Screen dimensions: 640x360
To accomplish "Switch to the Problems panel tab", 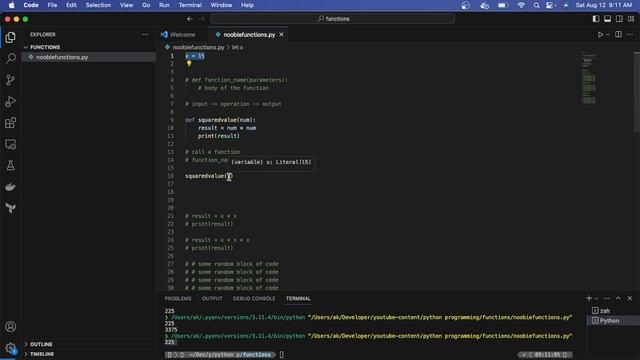I will [178, 298].
